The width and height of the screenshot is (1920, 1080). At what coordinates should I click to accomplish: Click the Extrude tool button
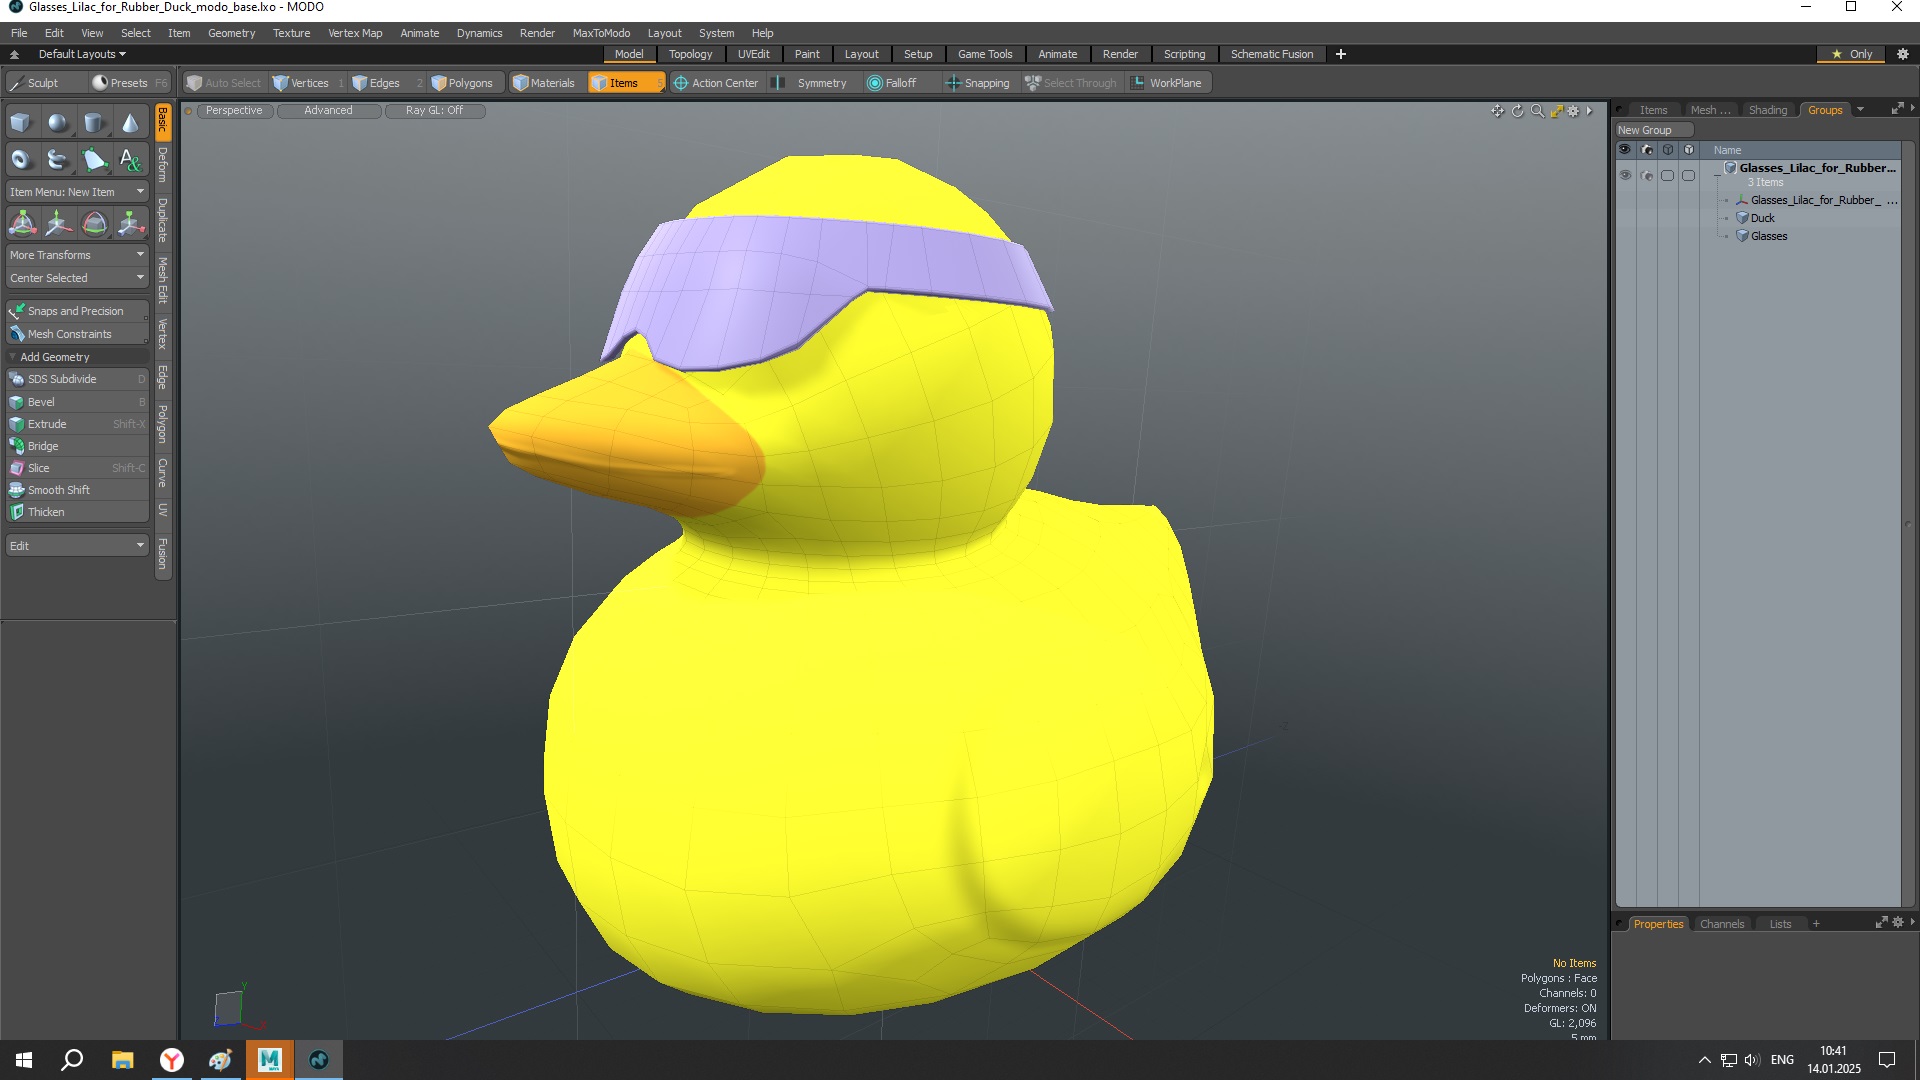pos(77,424)
